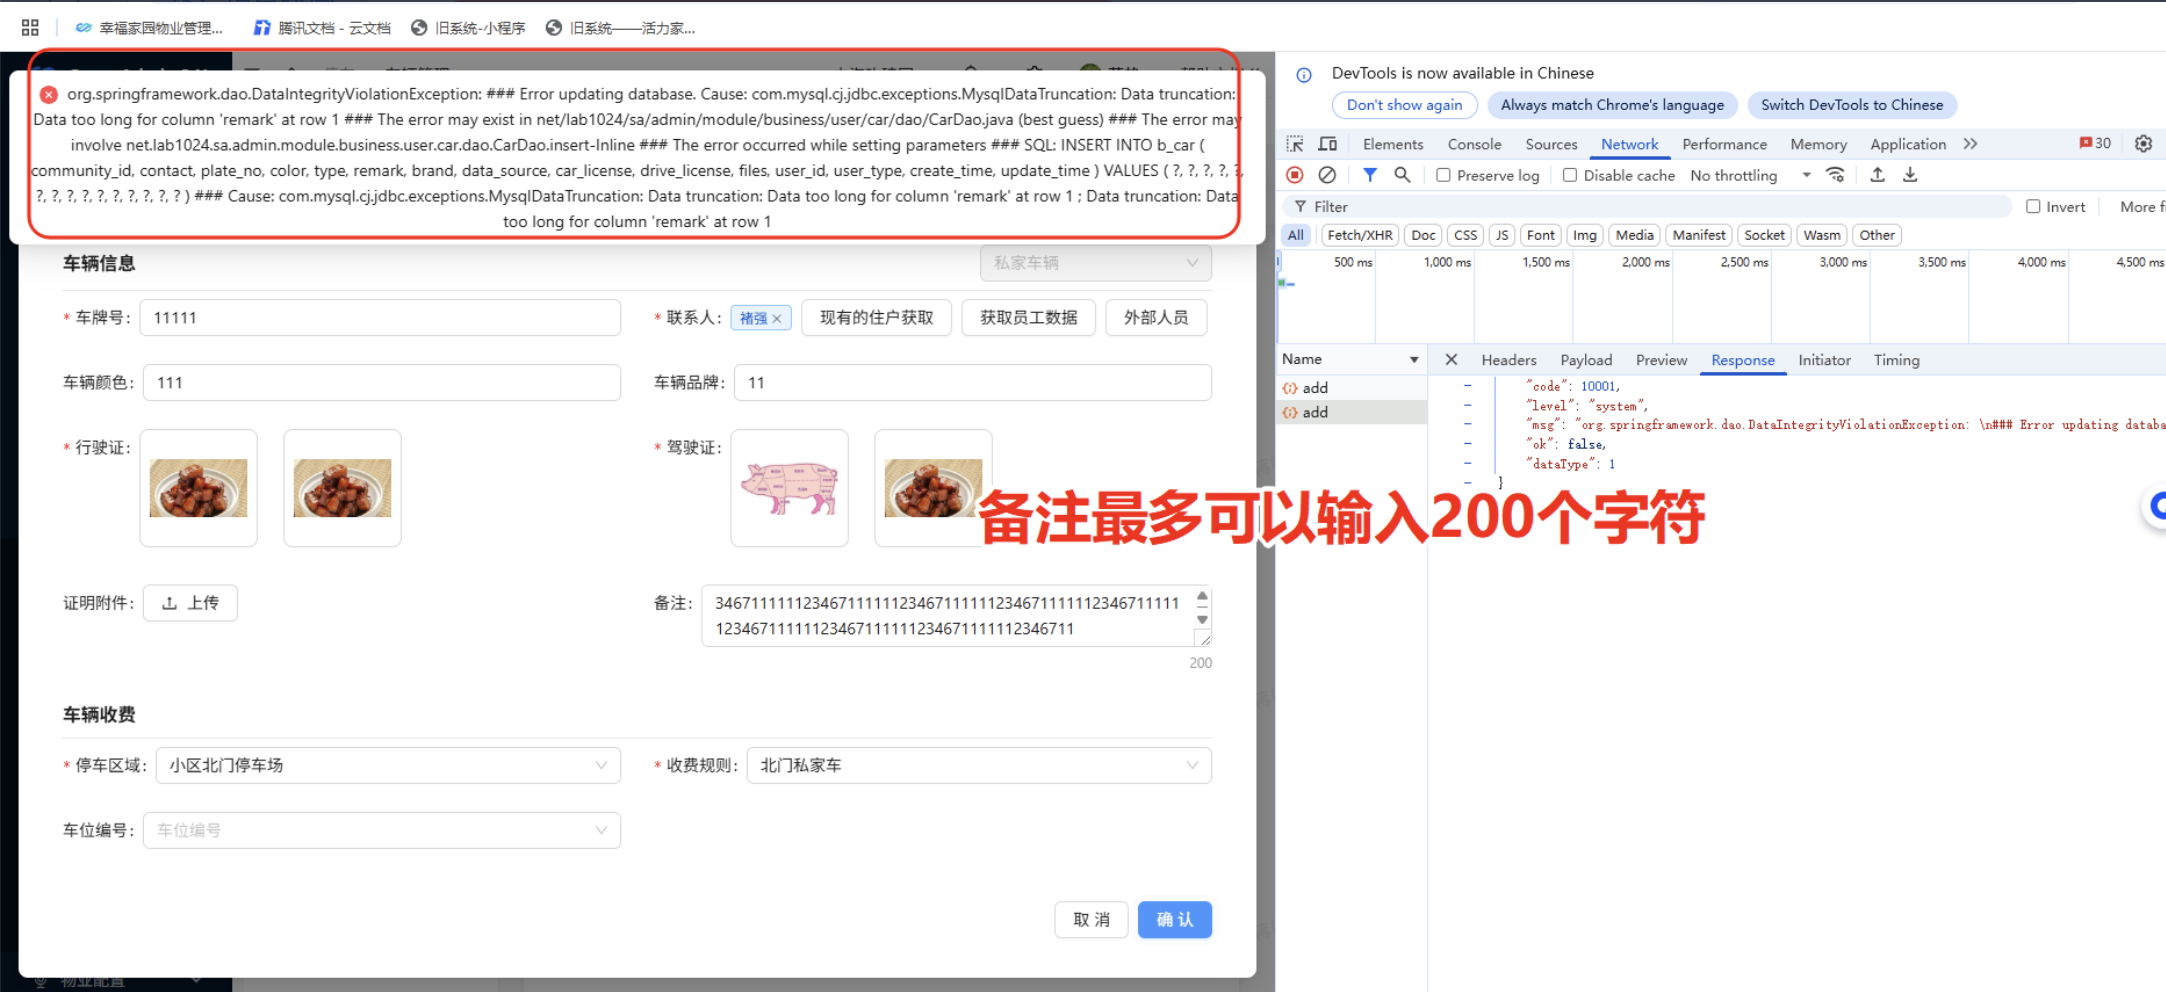The height and width of the screenshot is (992, 2166).
Task: Open the network conditions Wi-Fi icon
Action: coord(1836,175)
